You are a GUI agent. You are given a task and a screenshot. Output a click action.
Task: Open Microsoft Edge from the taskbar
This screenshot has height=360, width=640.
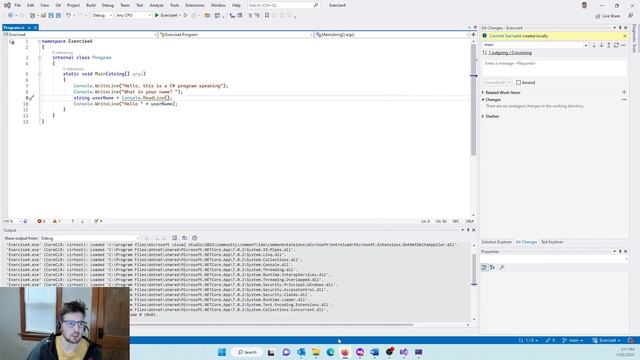(x=330, y=352)
